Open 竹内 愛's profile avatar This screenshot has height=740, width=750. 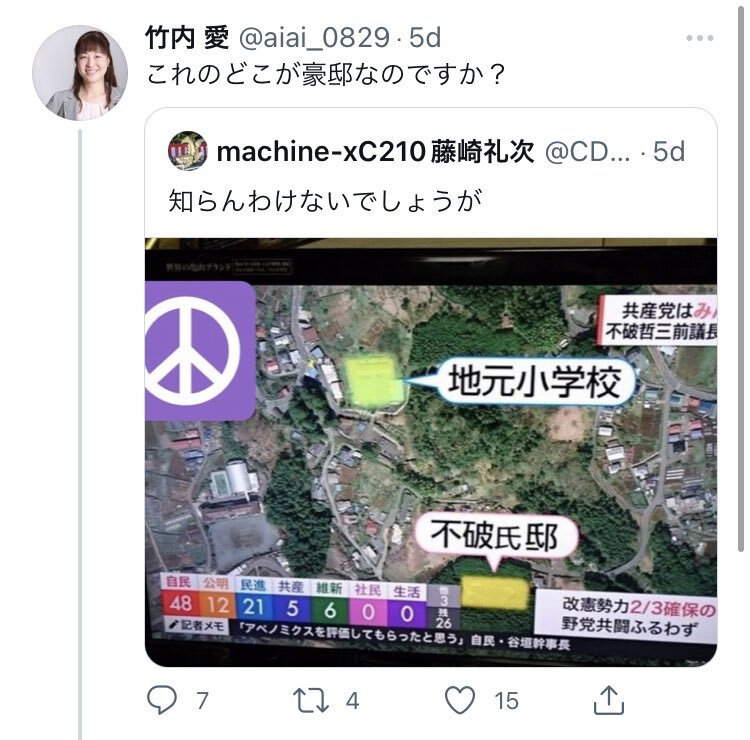point(80,73)
